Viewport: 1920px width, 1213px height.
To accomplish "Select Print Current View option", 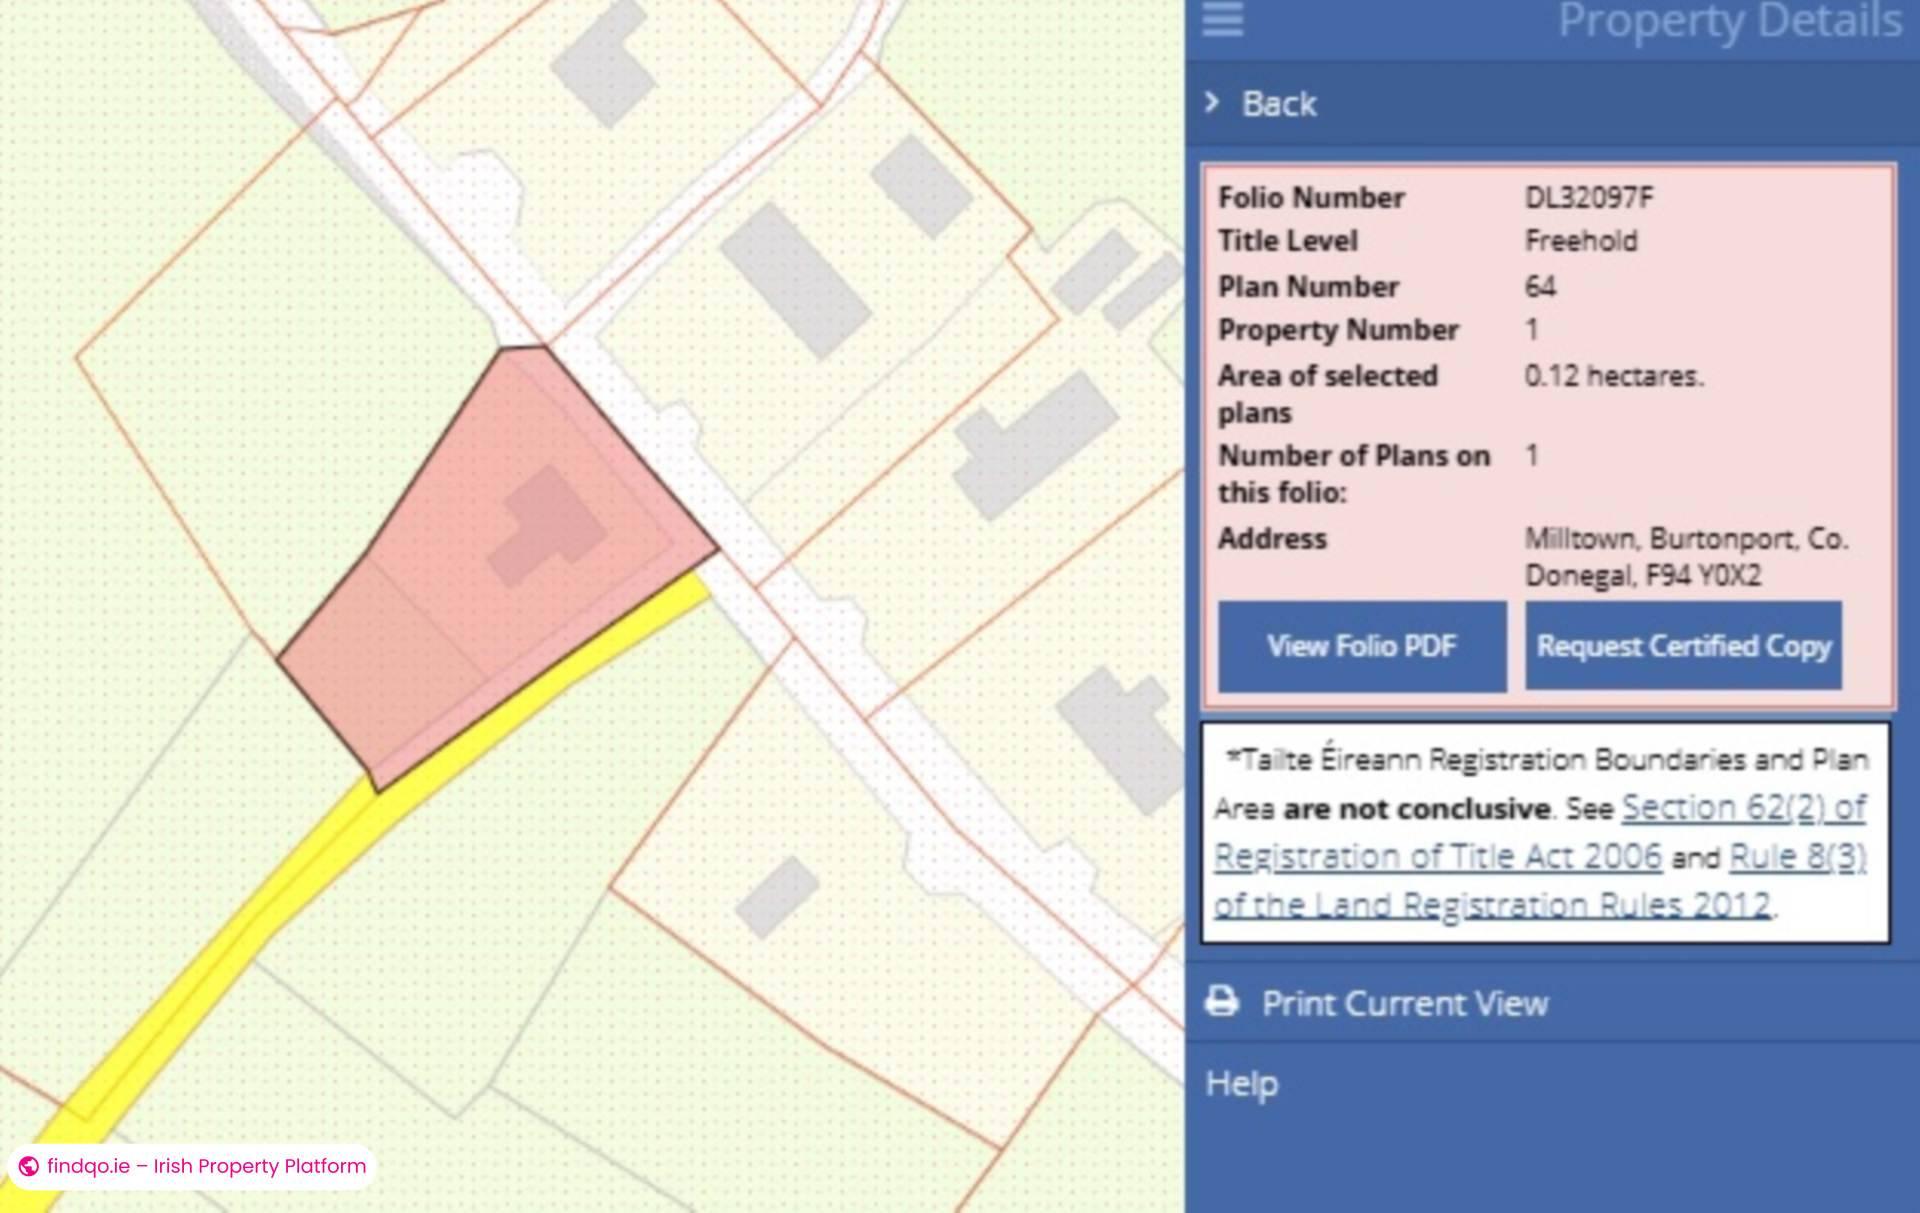I will tap(1404, 1003).
